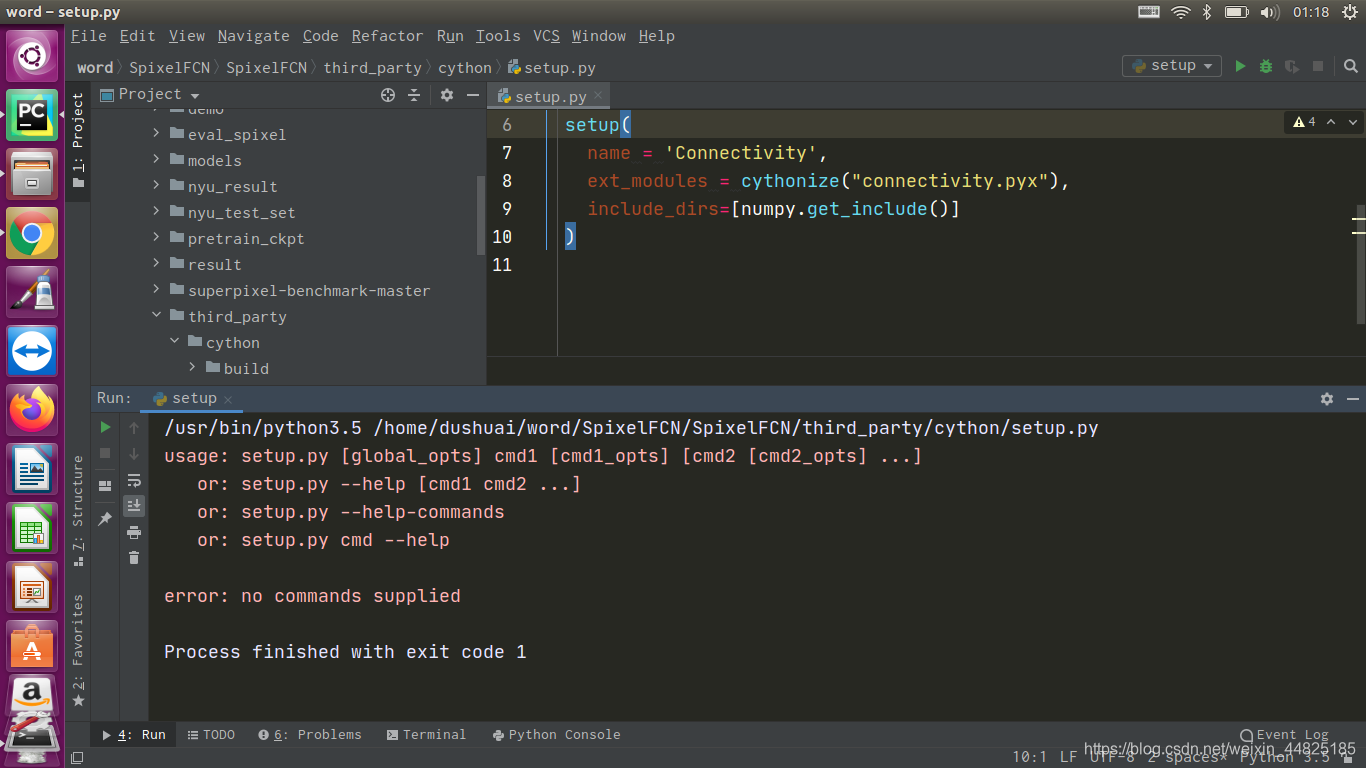The height and width of the screenshot is (768, 1366).
Task: Collapse the third_party folder chevron
Action: click(x=156, y=315)
